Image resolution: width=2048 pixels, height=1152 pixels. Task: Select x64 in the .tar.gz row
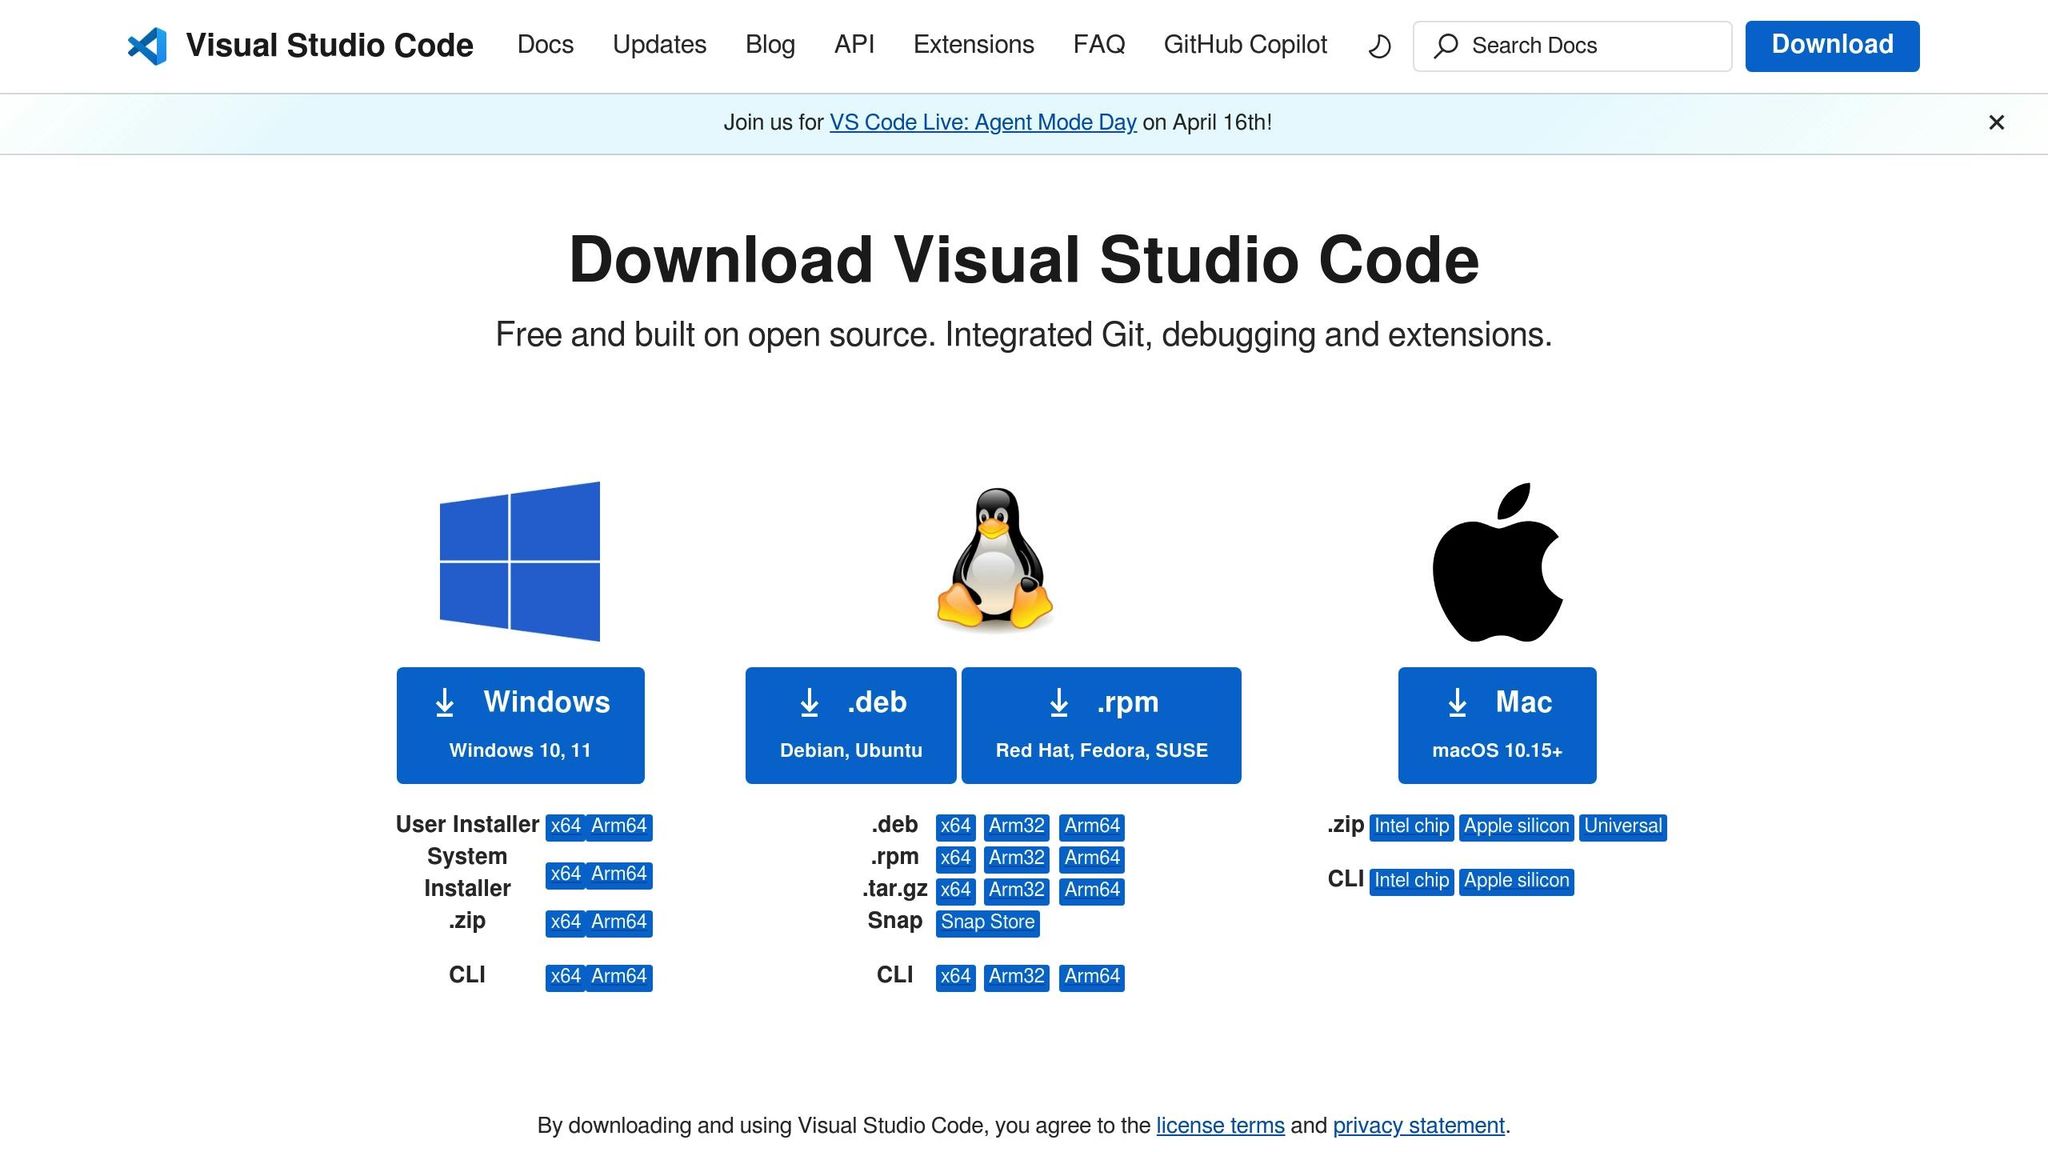pyautogui.click(x=955, y=891)
